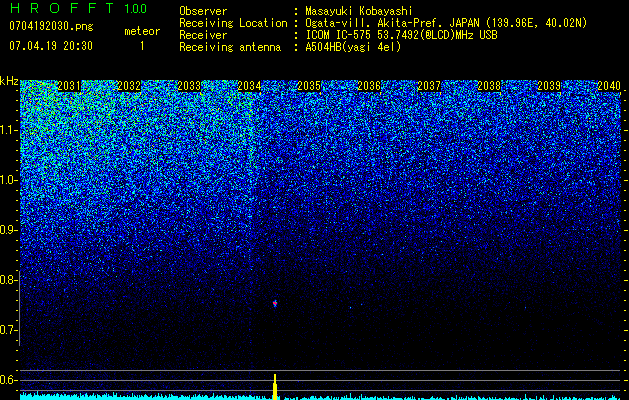Click the receiver ICOM IC-575 frequency text
The width and height of the screenshot is (629, 400).
coord(401,35)
